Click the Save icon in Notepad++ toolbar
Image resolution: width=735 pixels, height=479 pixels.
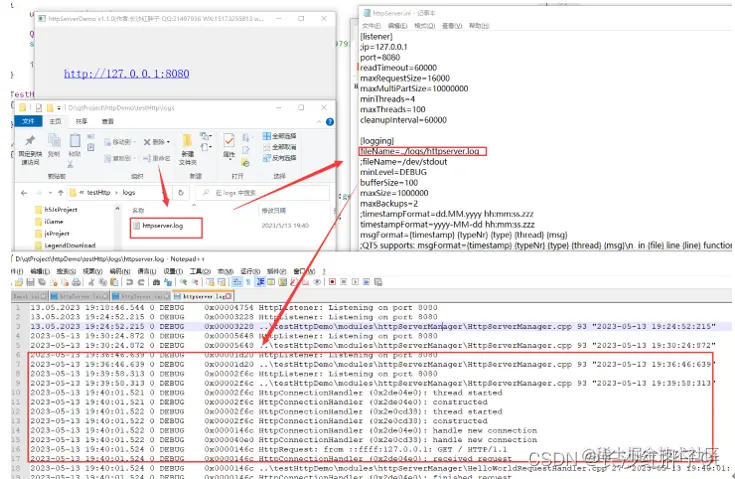click(30, 282)
